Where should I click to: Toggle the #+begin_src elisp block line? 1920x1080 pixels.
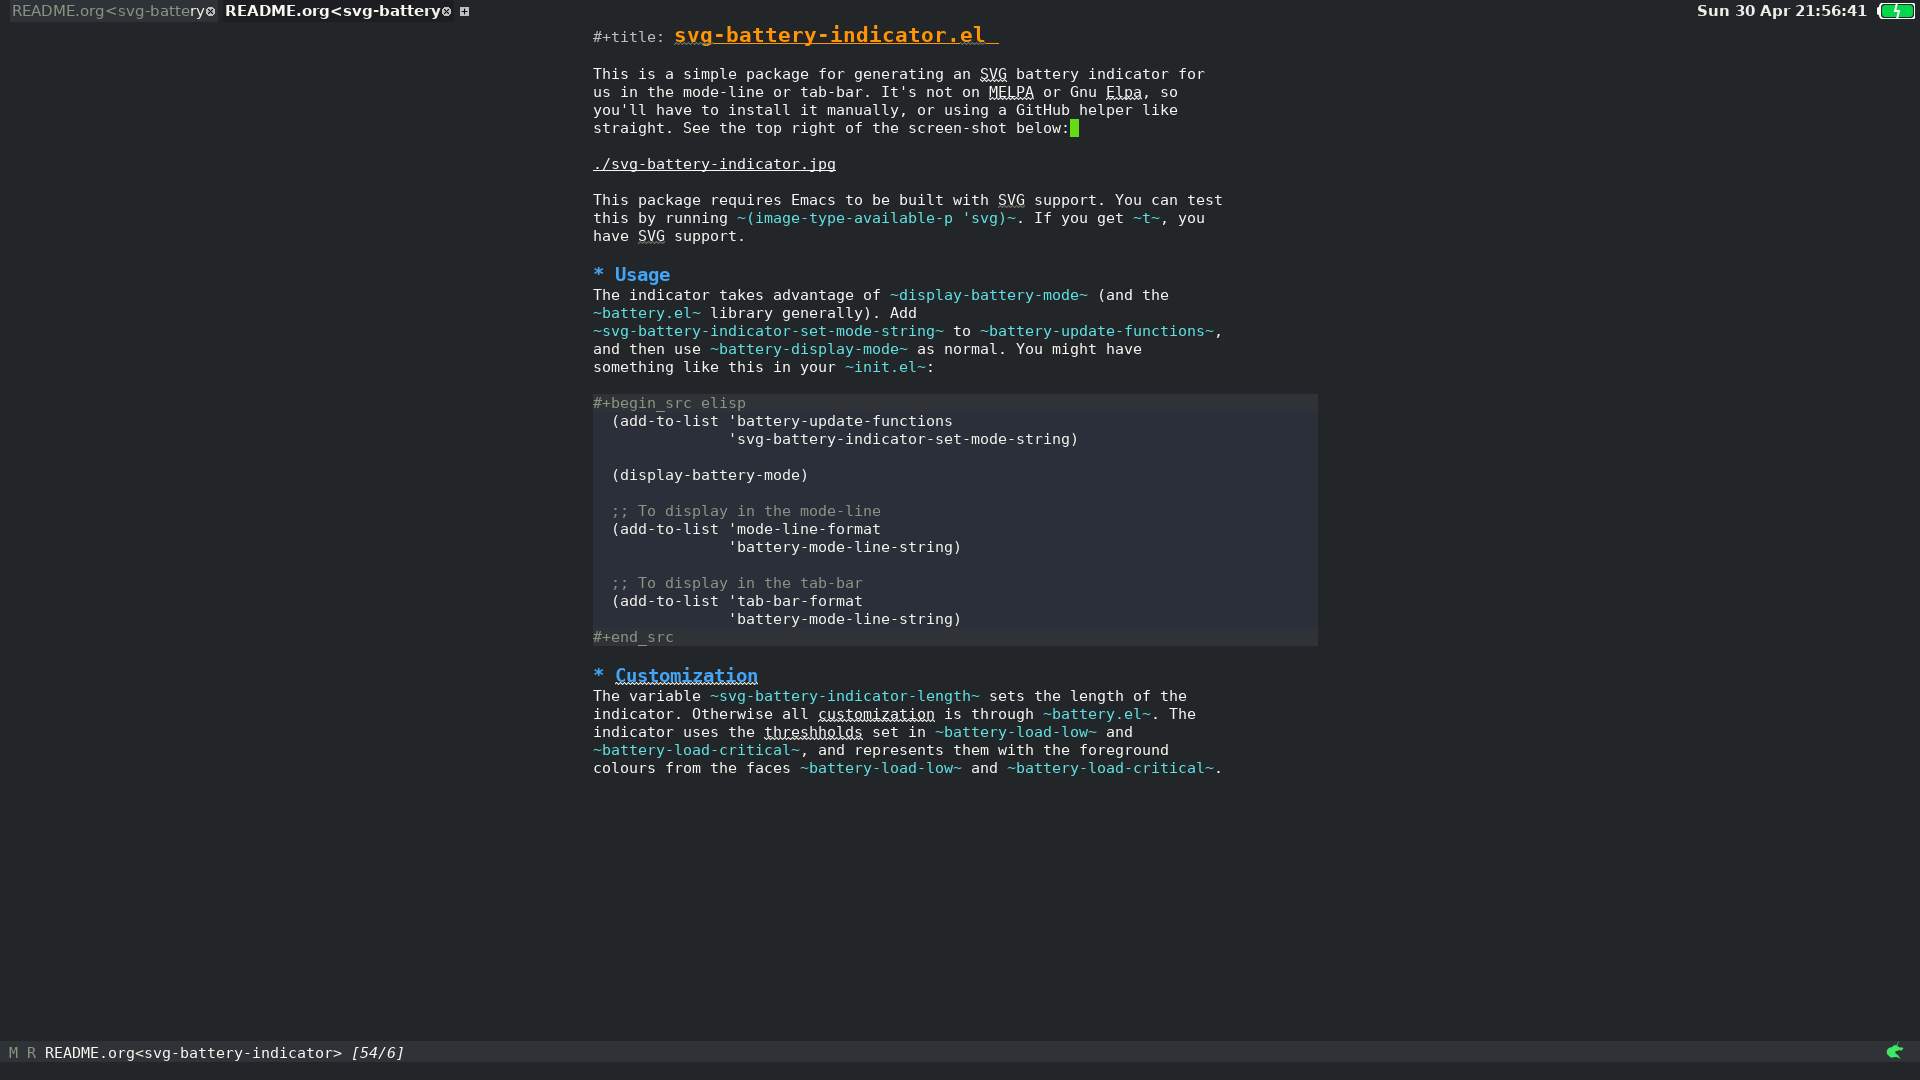click(x=669, y=403)
